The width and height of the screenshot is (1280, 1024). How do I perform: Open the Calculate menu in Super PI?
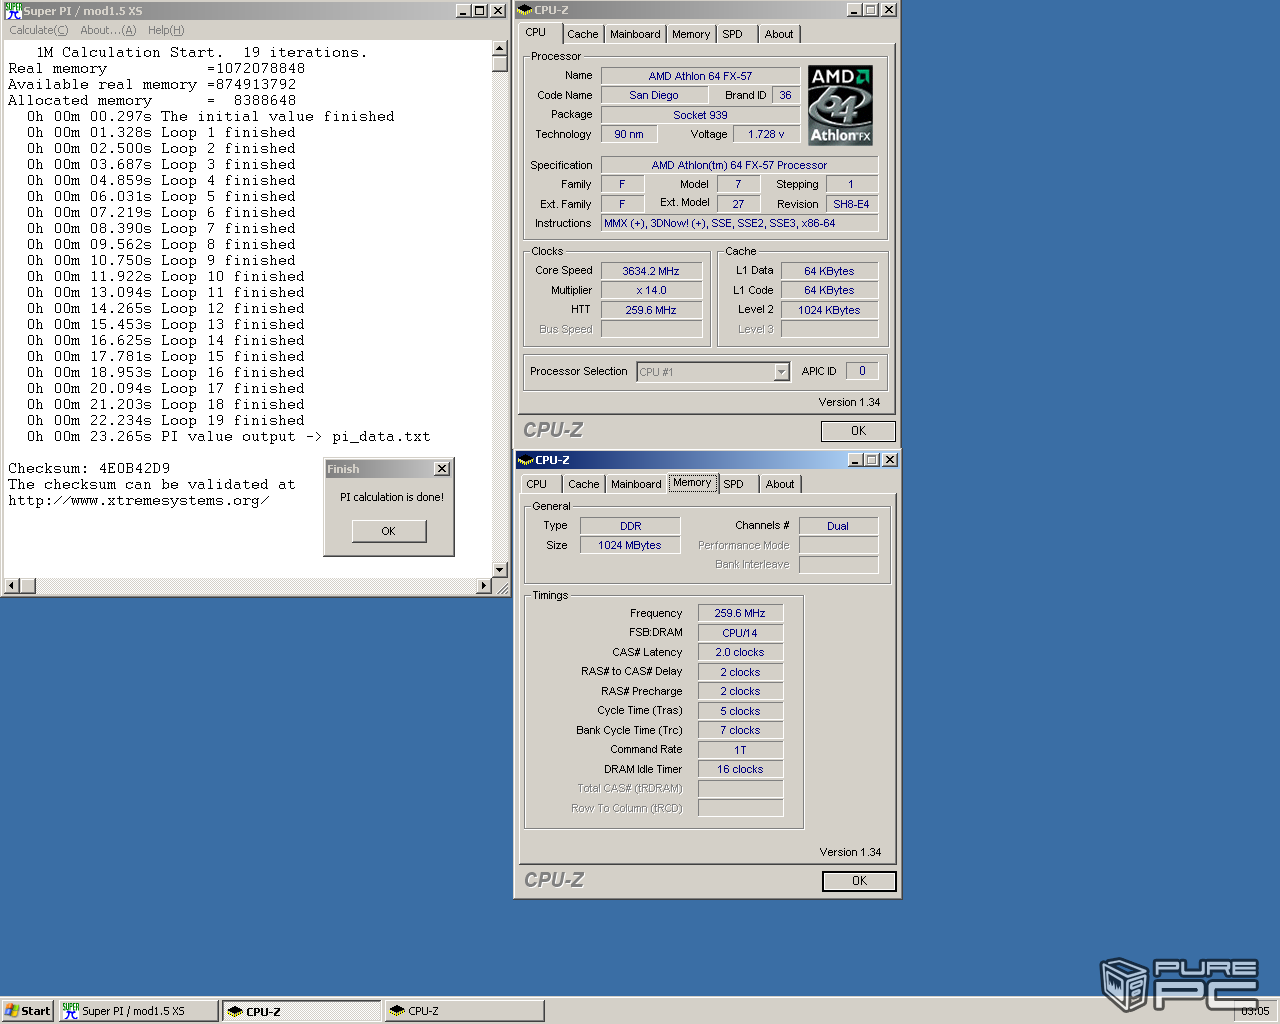(x=39, y=30)
